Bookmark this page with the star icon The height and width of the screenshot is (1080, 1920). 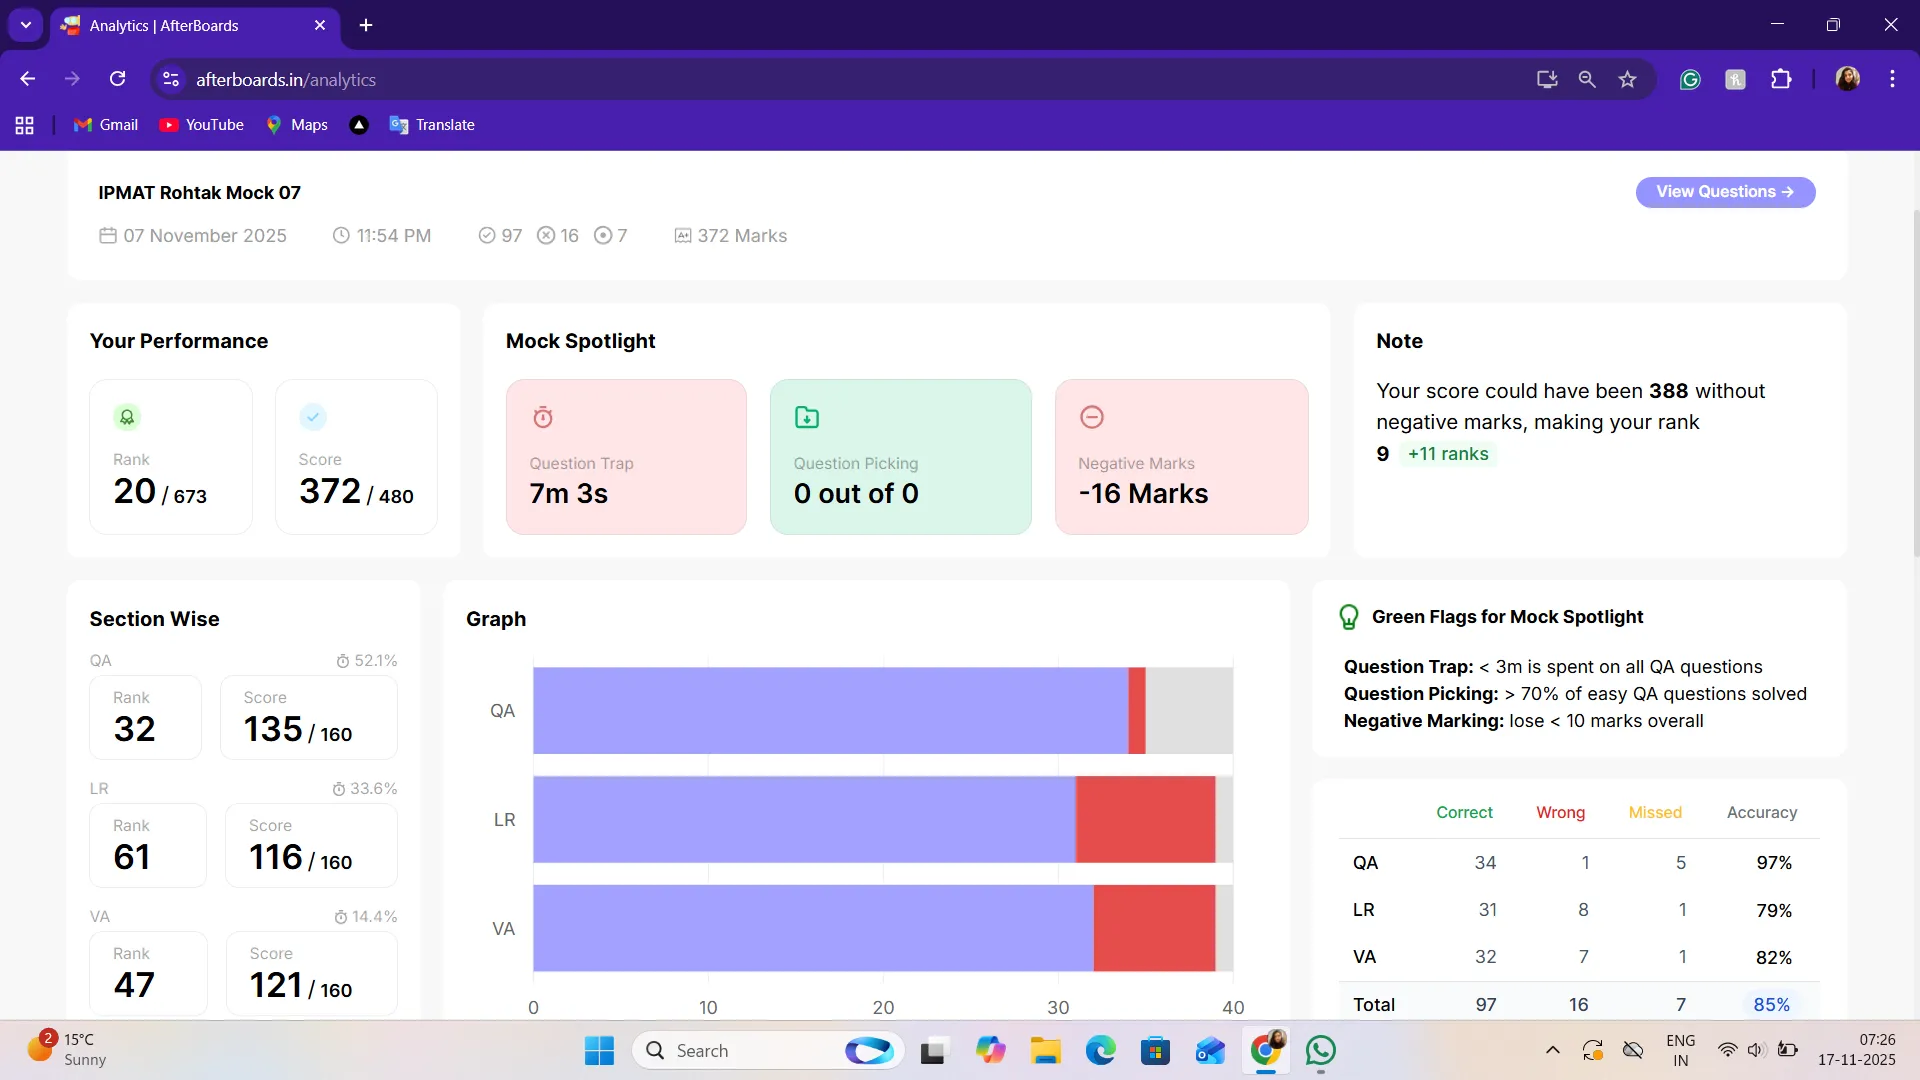pyautogui.click(x=1627, y=79)
